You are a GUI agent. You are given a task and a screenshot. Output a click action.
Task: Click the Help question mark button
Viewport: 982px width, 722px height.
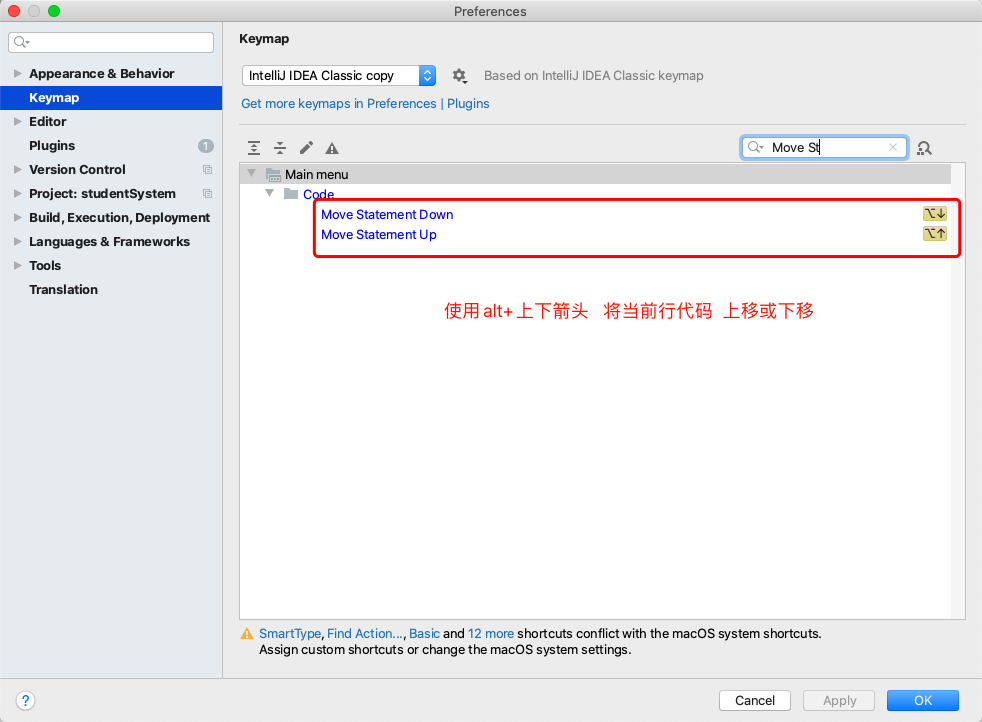point(25,700)
